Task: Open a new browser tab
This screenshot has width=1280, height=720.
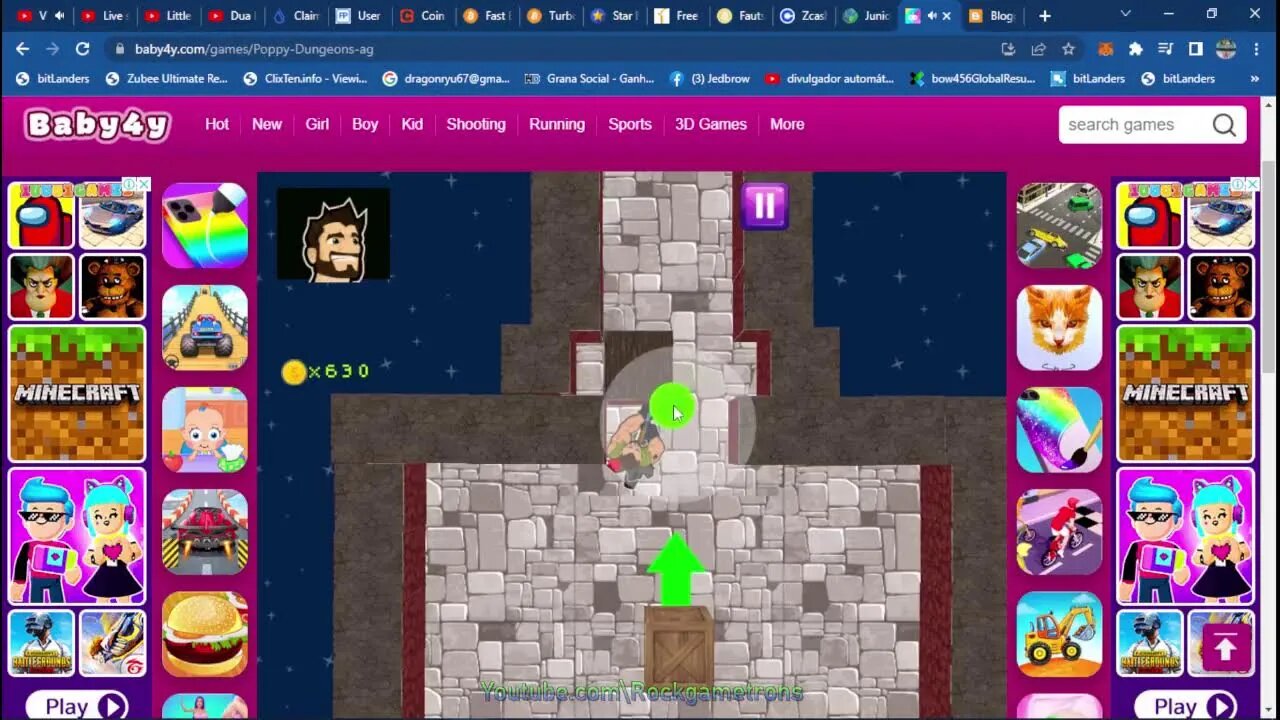Action: (1045, 15)
